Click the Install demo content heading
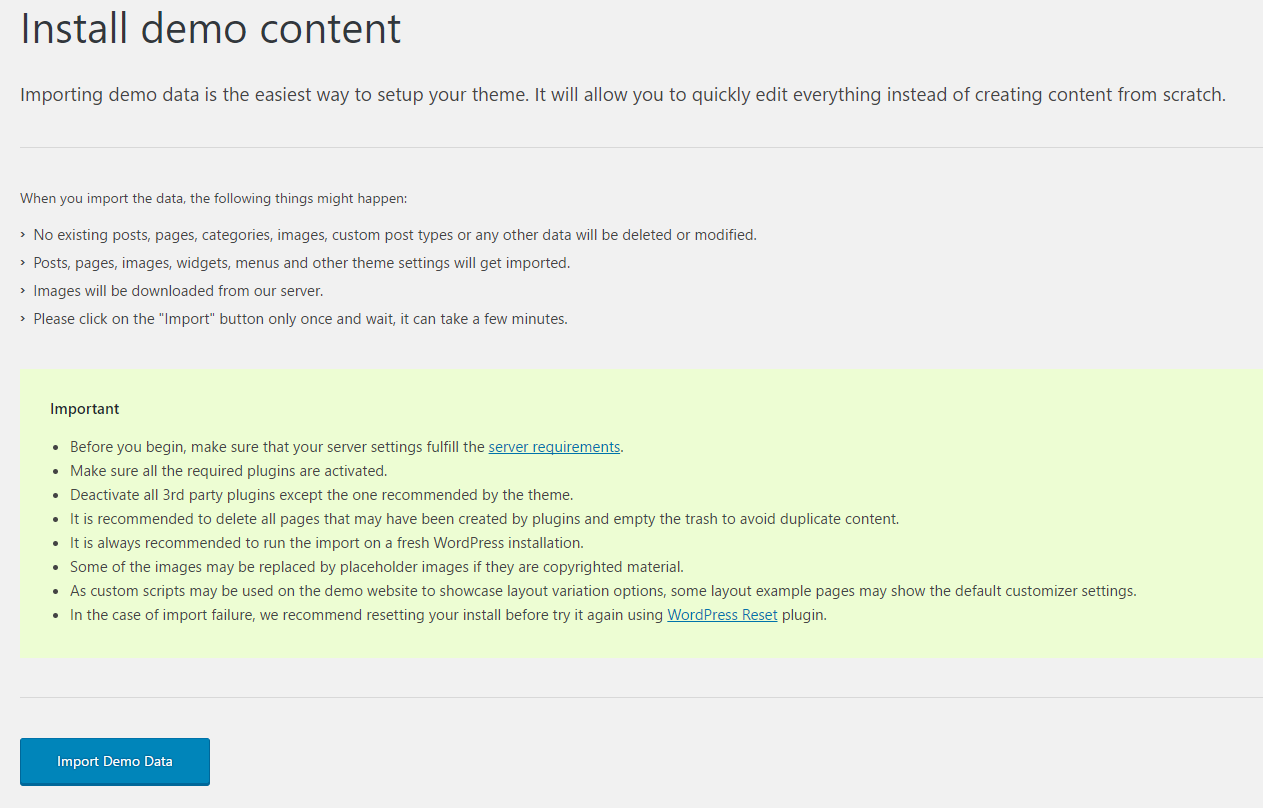The height and width of the screenshot is (808, 1263). coord(211,28)
